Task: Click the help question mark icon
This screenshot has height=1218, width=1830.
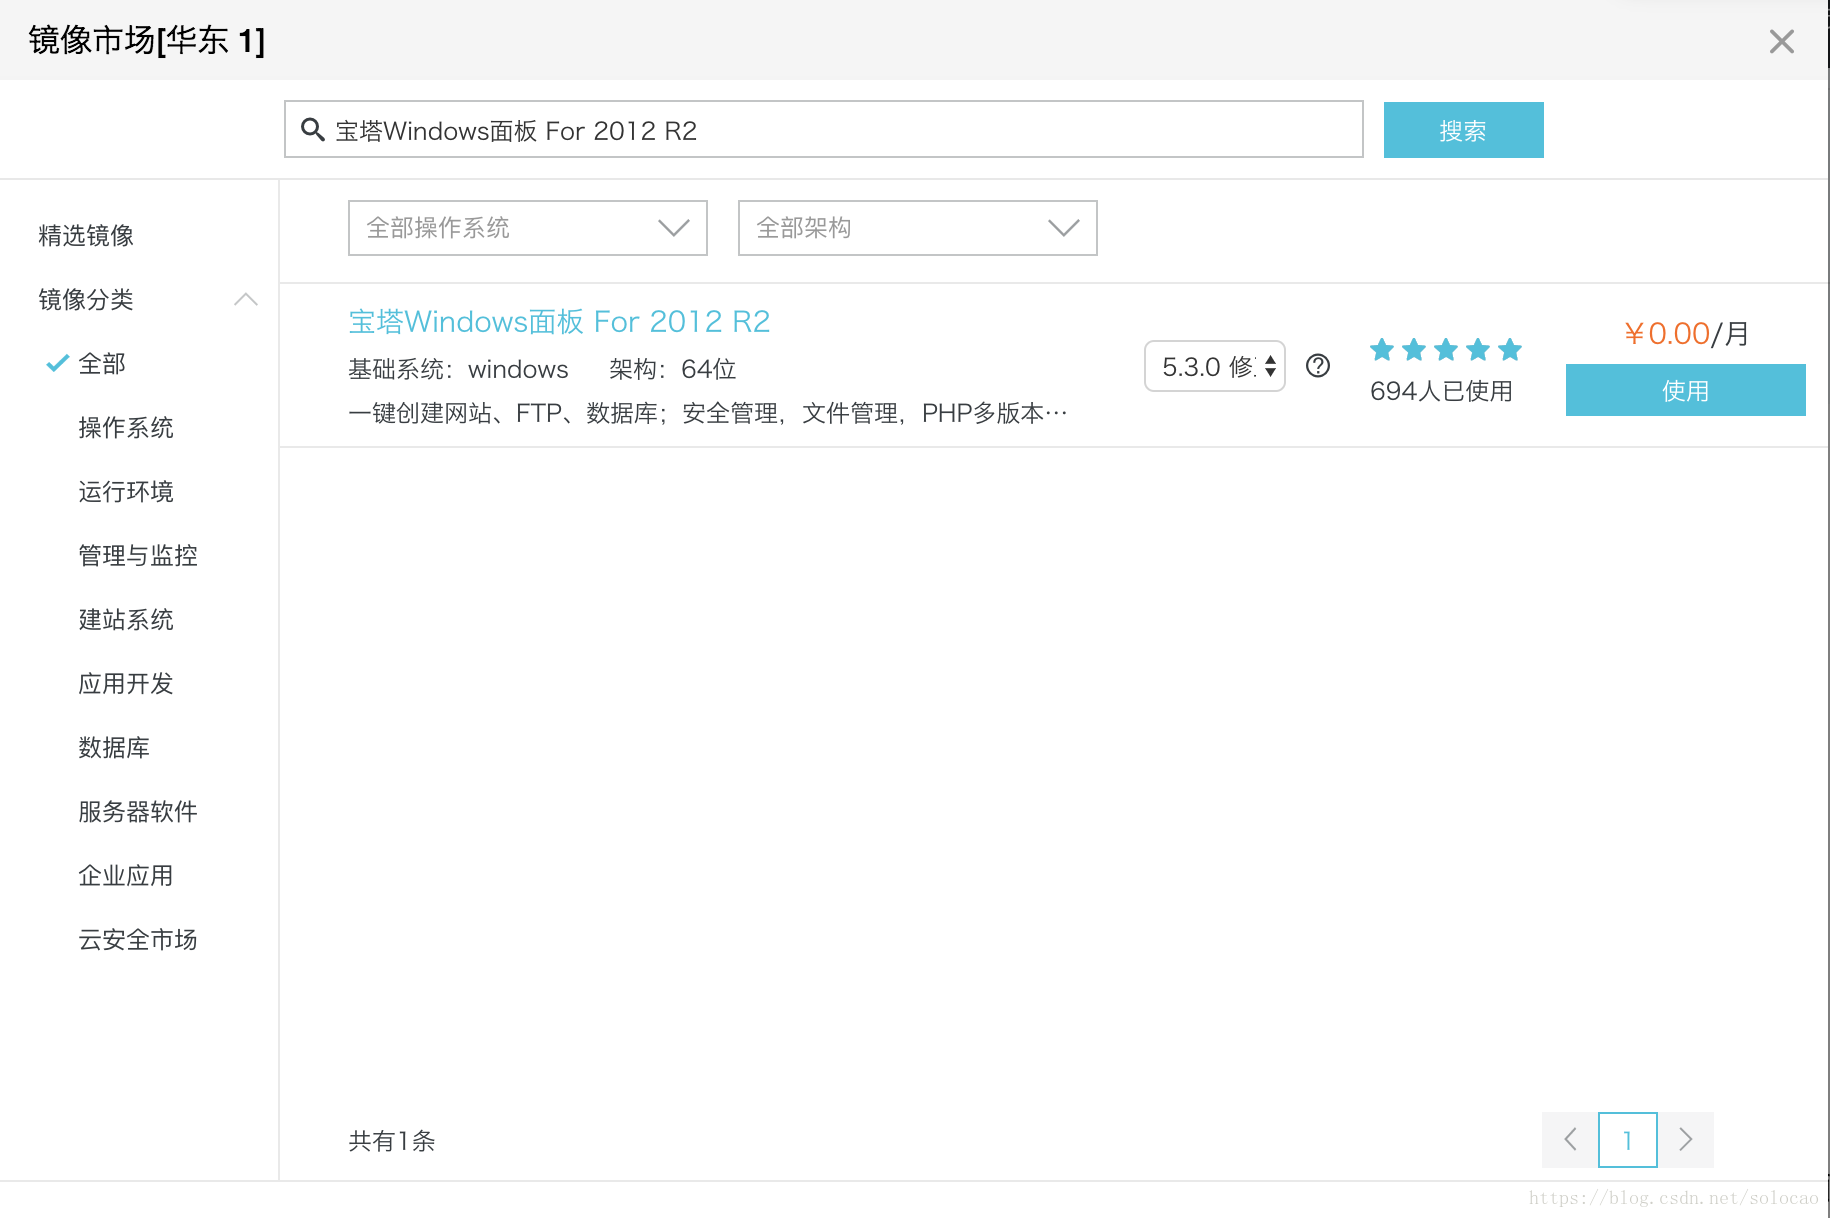Action: pyautogui.click(x=1318, y=366)
